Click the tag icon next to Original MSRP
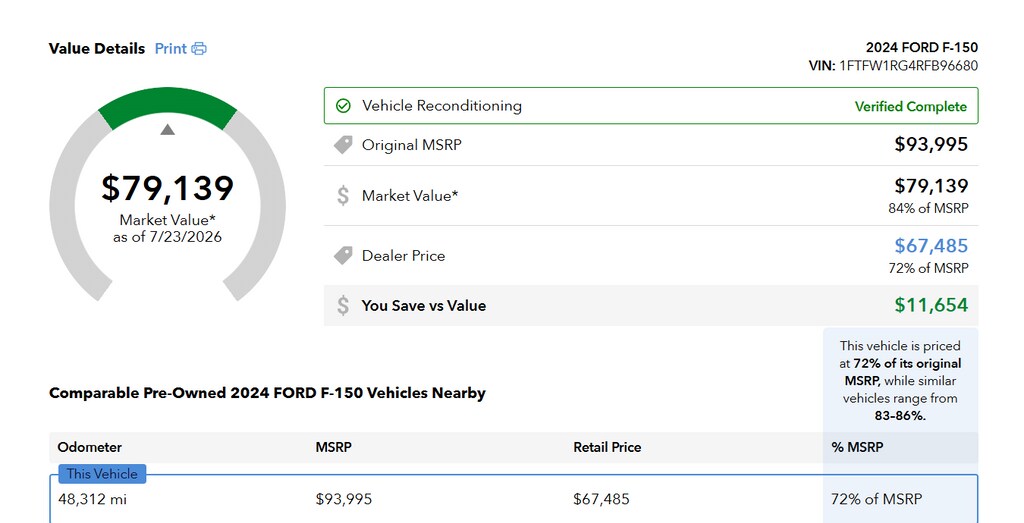Image resolution: width=1024 pixels, height=523 pixels. click(x=344, y=145)
